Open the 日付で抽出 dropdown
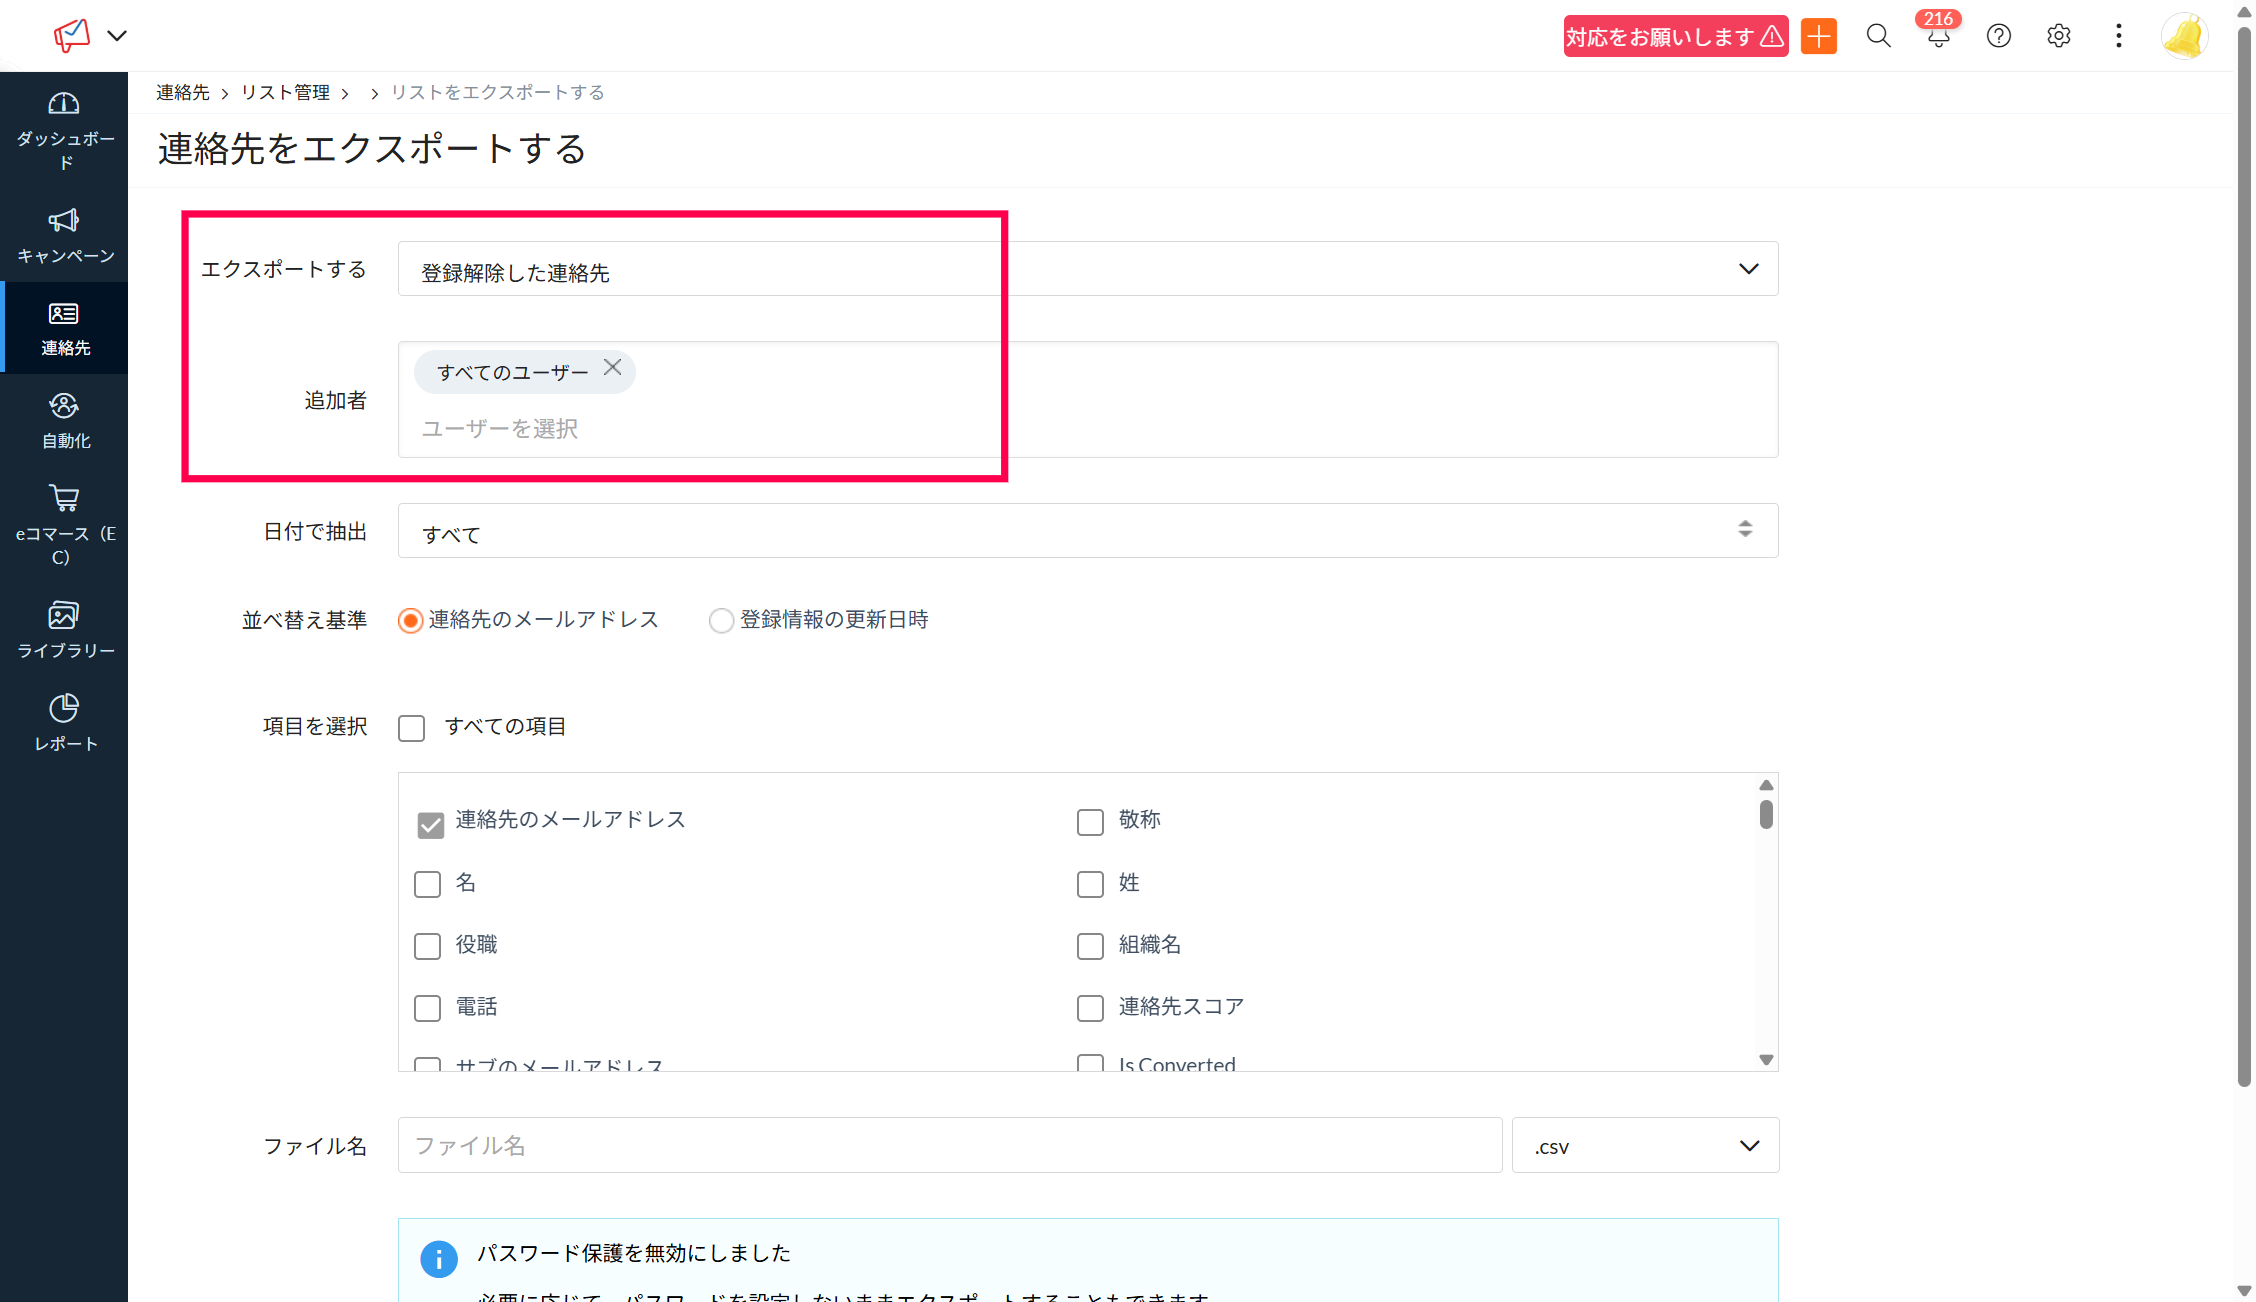Image resolution: width=2256 pixels, height=1302 pixels. [x=1087, y=531]
